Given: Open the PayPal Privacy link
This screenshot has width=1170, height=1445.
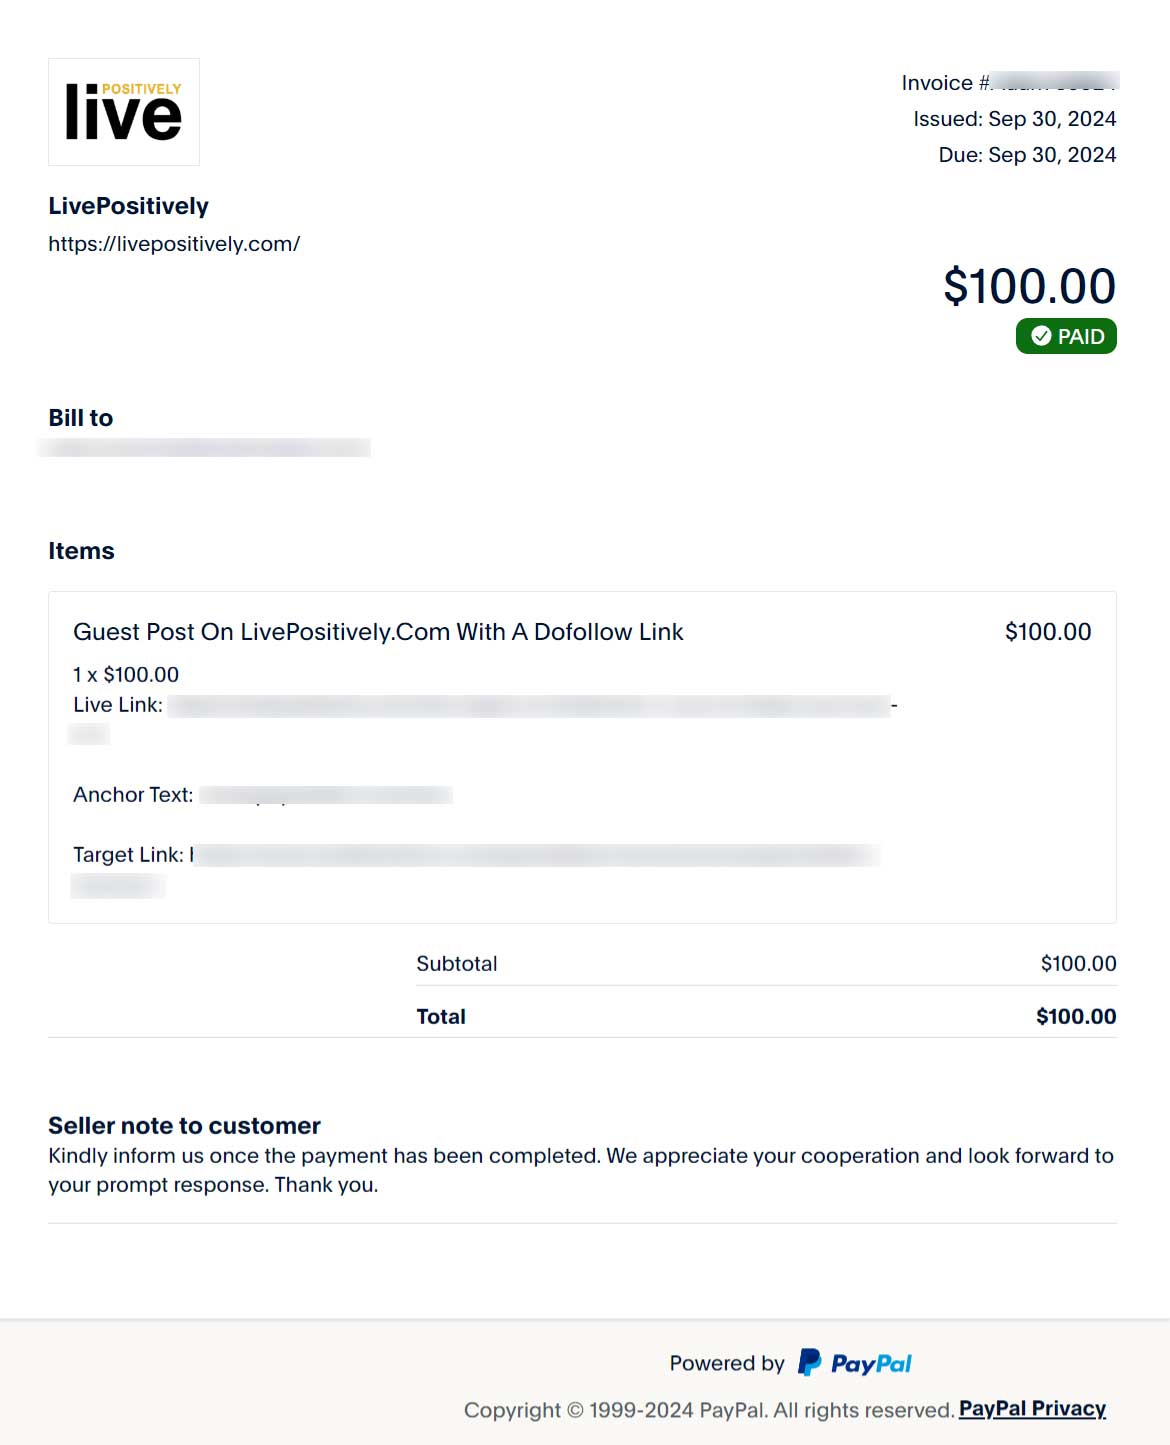Looking at the screenshot, I should click(x=1032, y=1409).
